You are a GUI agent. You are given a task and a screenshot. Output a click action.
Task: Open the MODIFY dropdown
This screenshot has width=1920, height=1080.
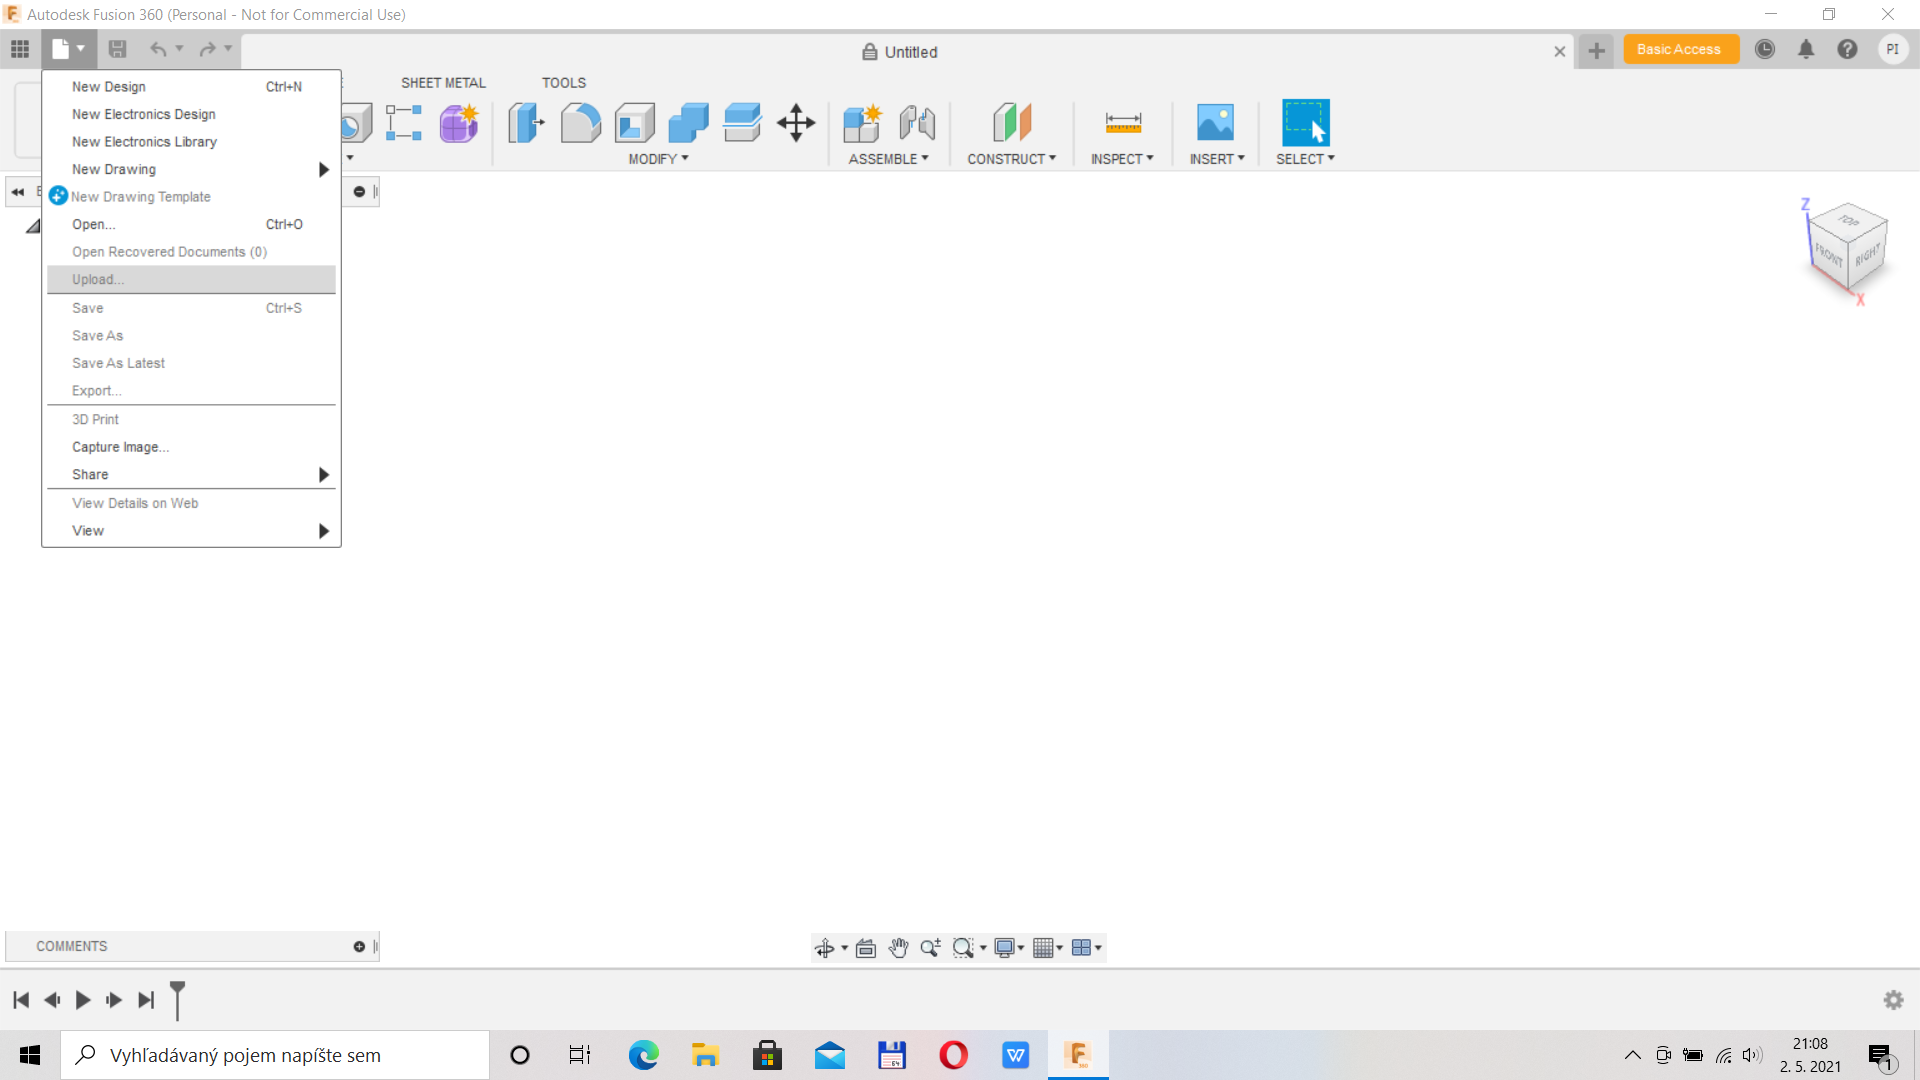click(x=658, y=159)
